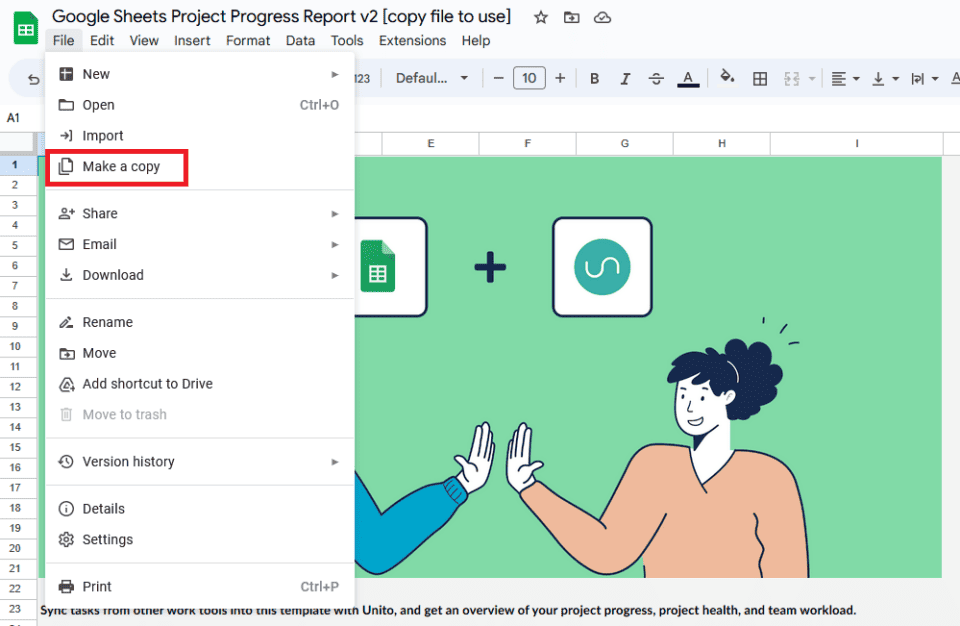Choose Rename from the File menu
The height and width of the screenshot is (626, 960).
pos(105,321)
